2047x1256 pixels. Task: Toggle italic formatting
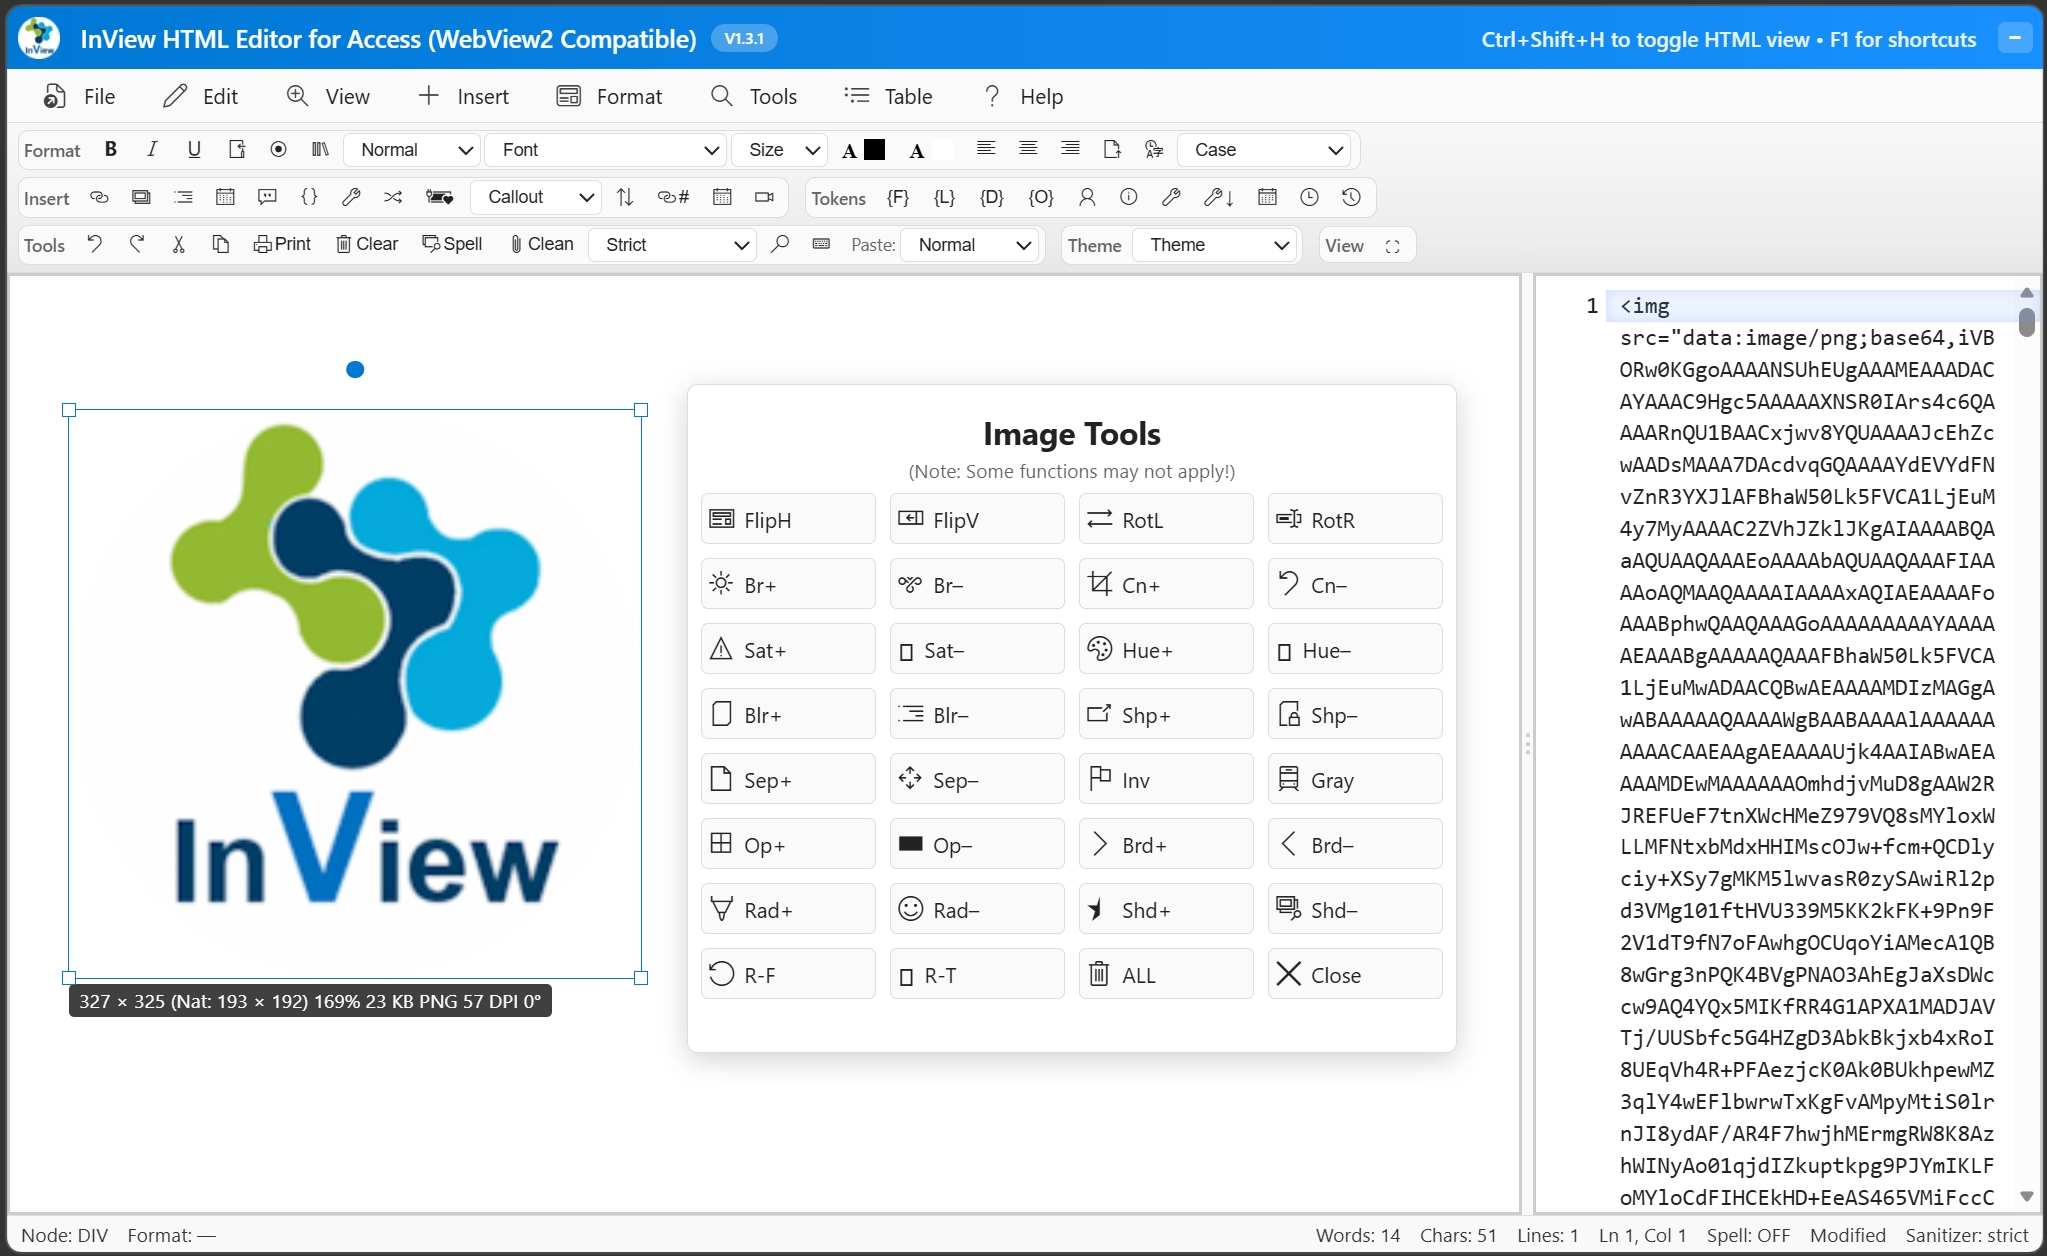pyautogui.click(x=152, y=150)
